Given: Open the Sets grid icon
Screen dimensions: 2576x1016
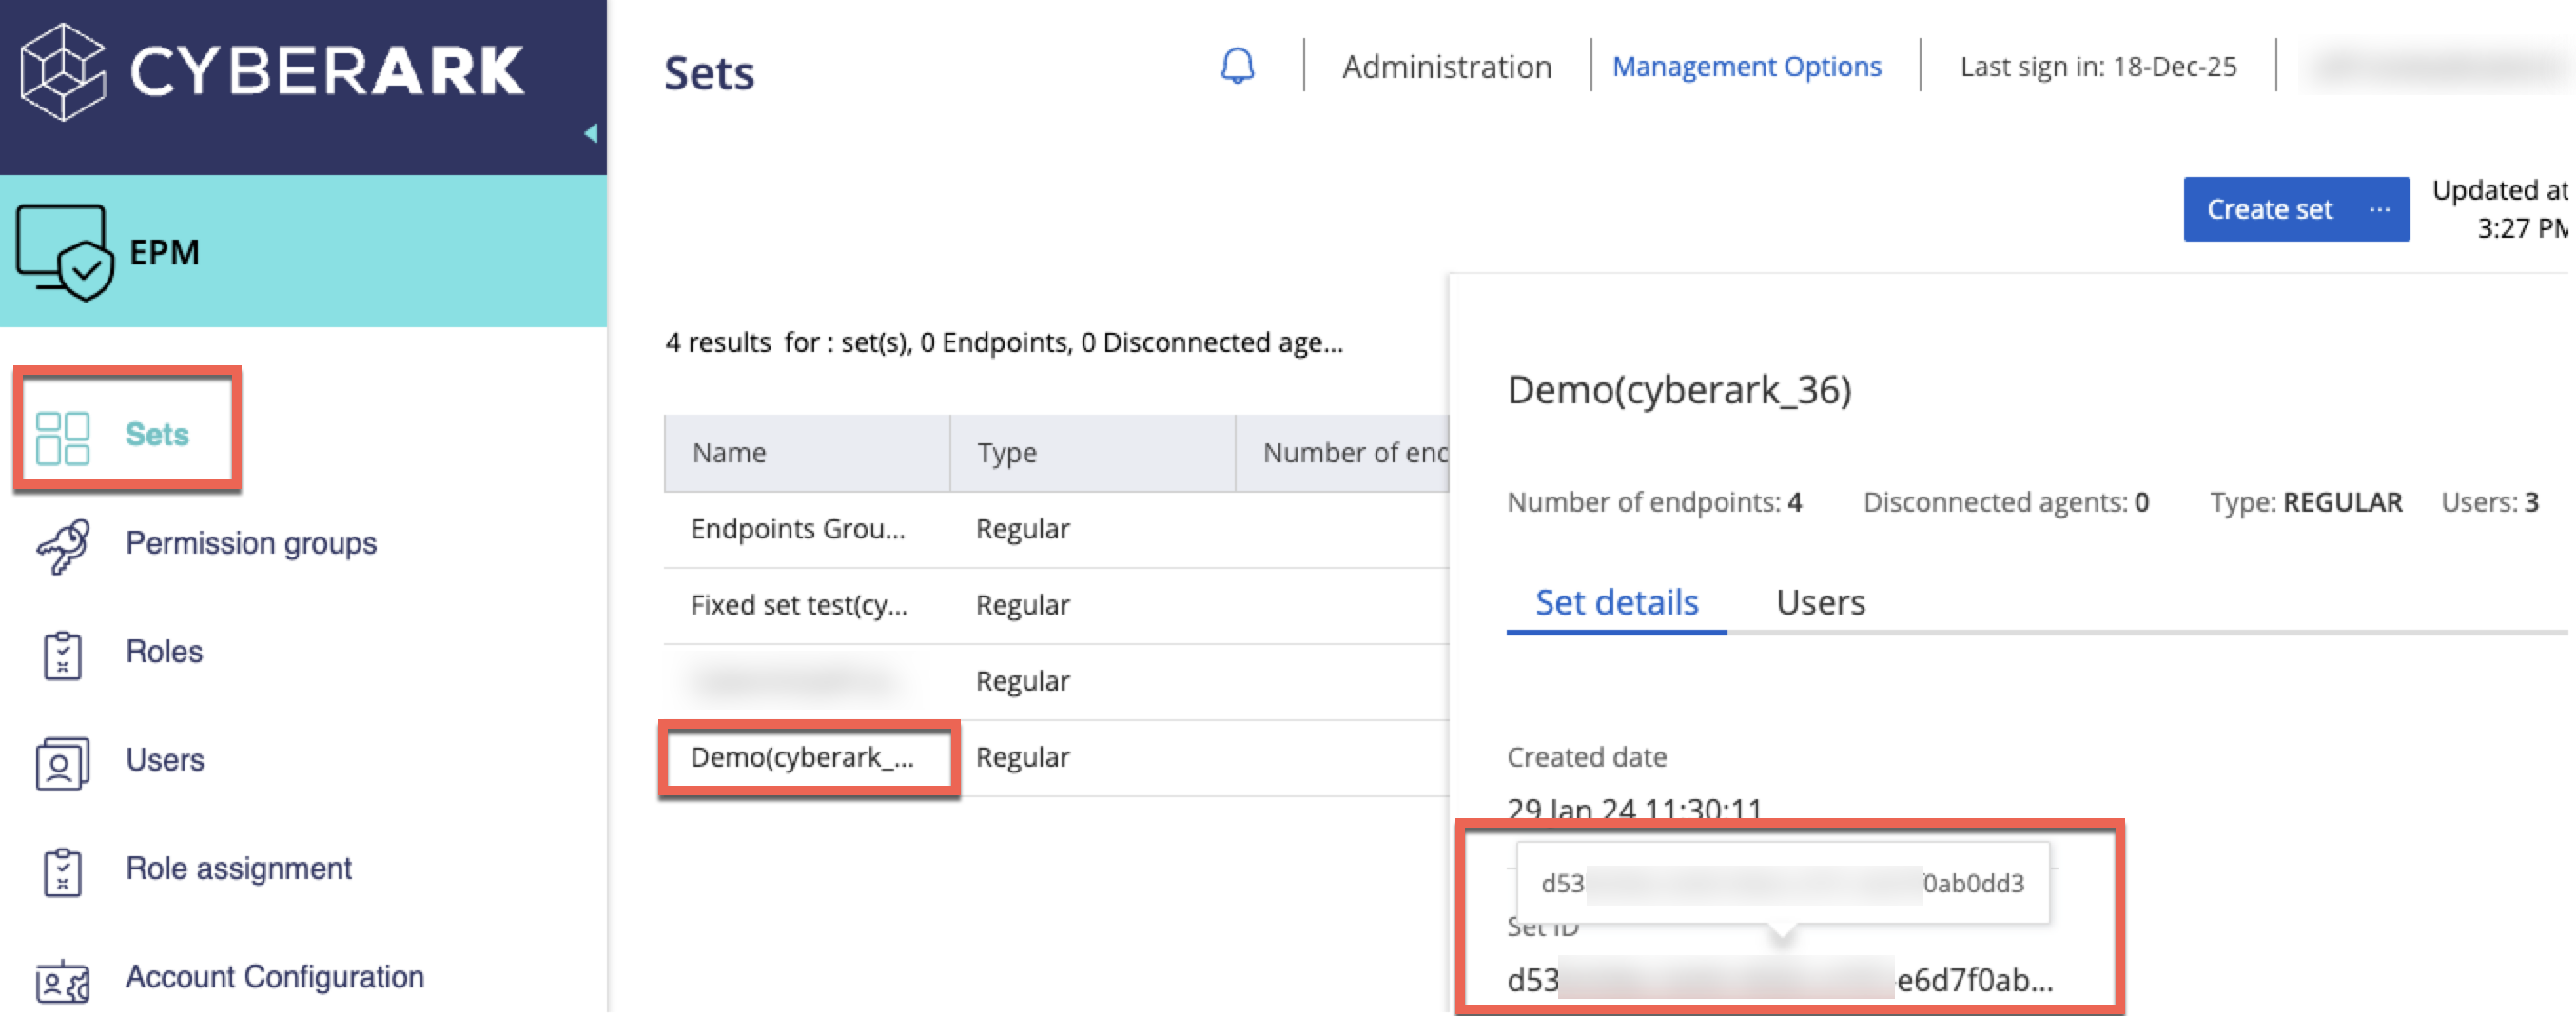Looking at the screenshot, I should (62, 438).
